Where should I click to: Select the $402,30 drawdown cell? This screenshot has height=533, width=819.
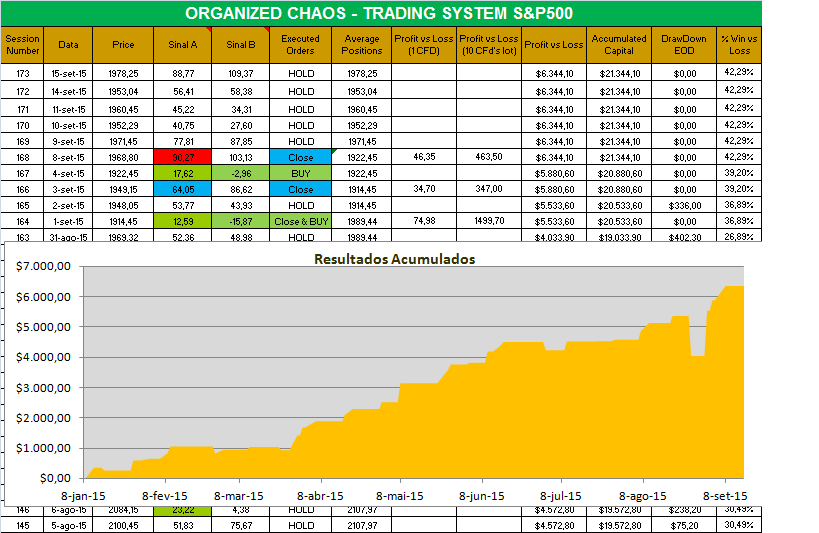[684, 237]
